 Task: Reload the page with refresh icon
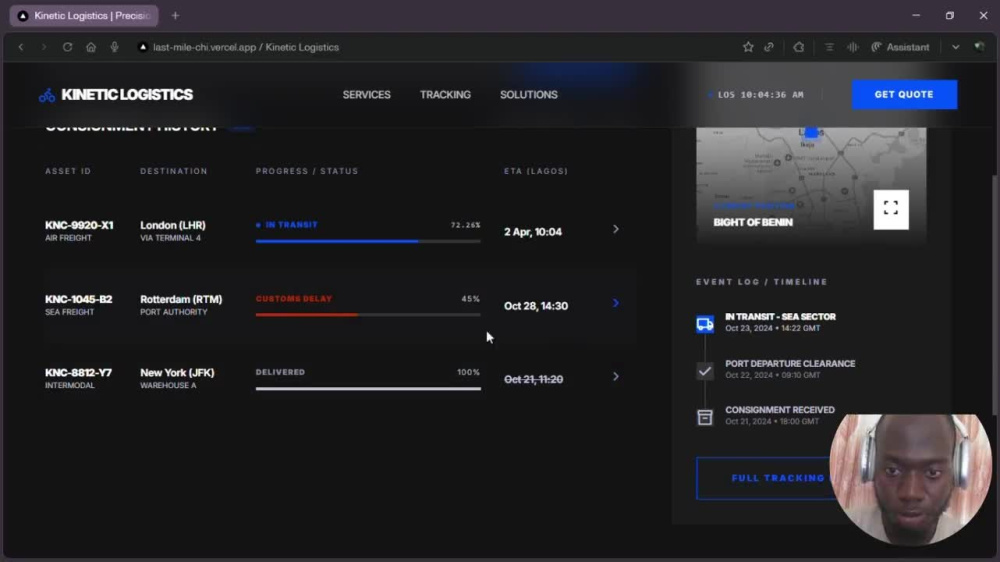tap(67, 47)
